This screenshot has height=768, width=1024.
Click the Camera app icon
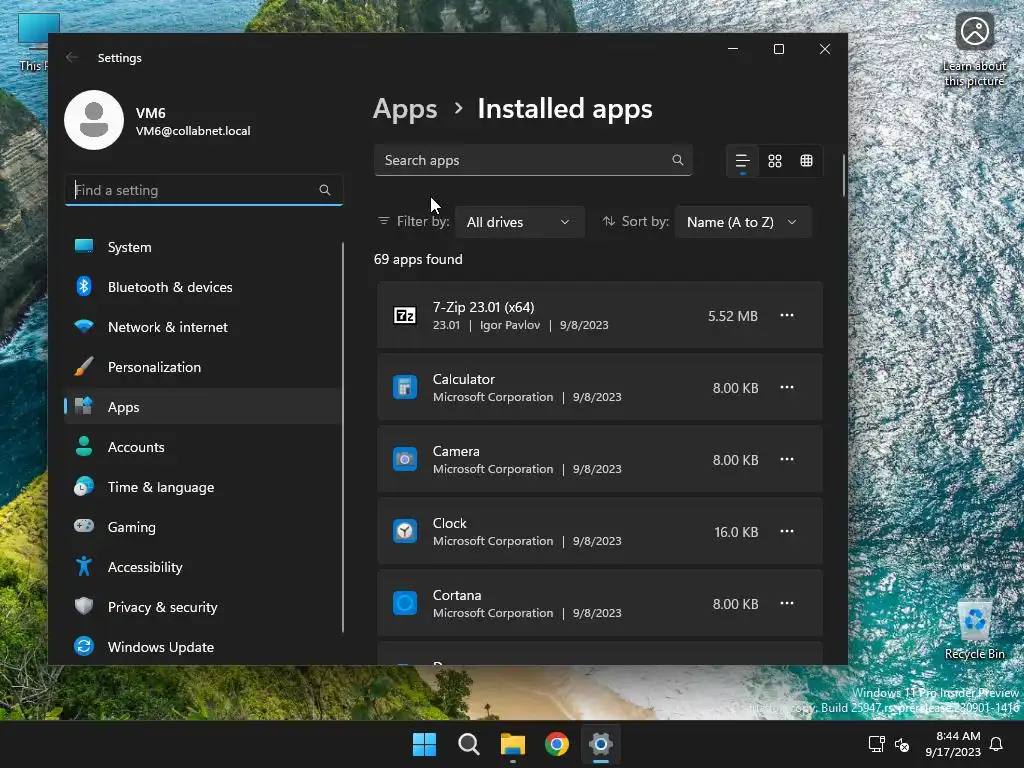pyautogui.click(x=405, y=459)
